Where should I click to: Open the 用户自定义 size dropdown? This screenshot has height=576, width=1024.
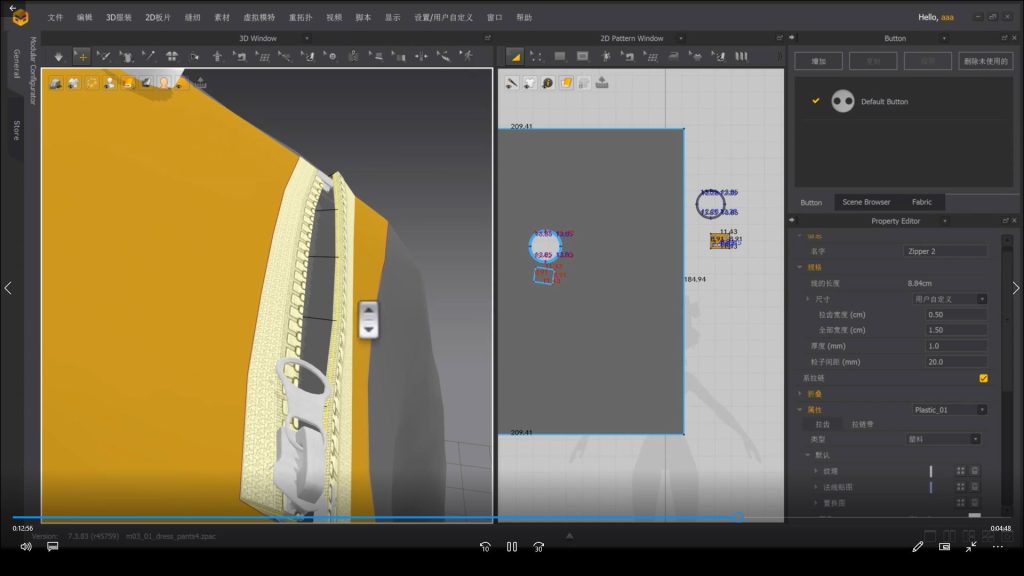[949, 299]
